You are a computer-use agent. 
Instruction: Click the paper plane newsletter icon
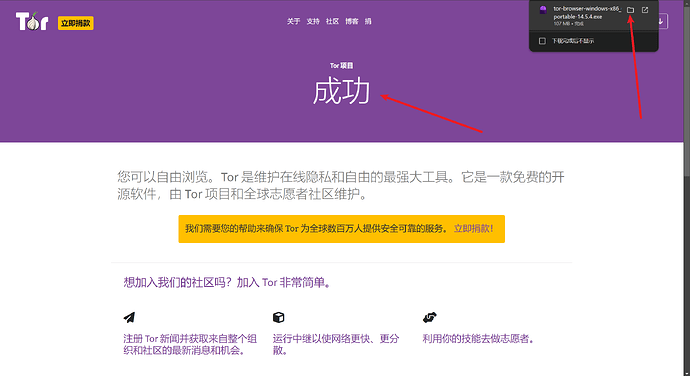click(129, 317)
